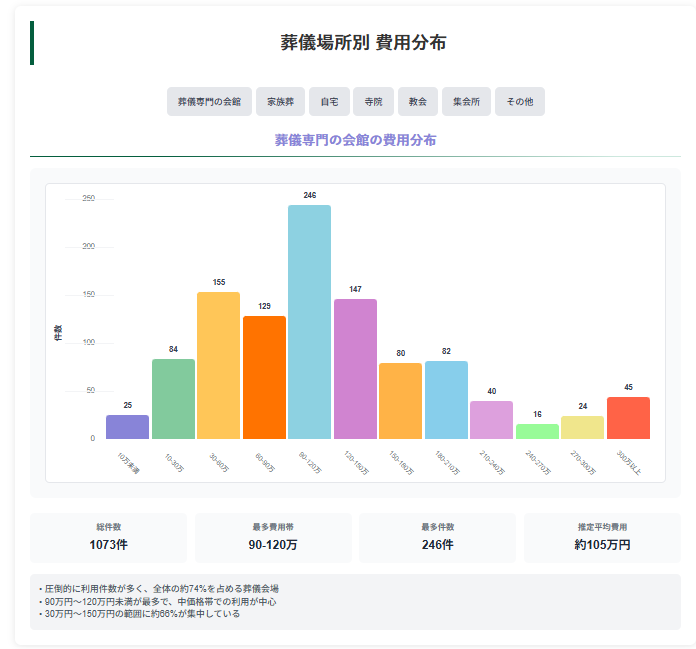This screenshot has width=696, height=649.
Task: Switch to the 集会所 tab
Action: tap(466, 102)
